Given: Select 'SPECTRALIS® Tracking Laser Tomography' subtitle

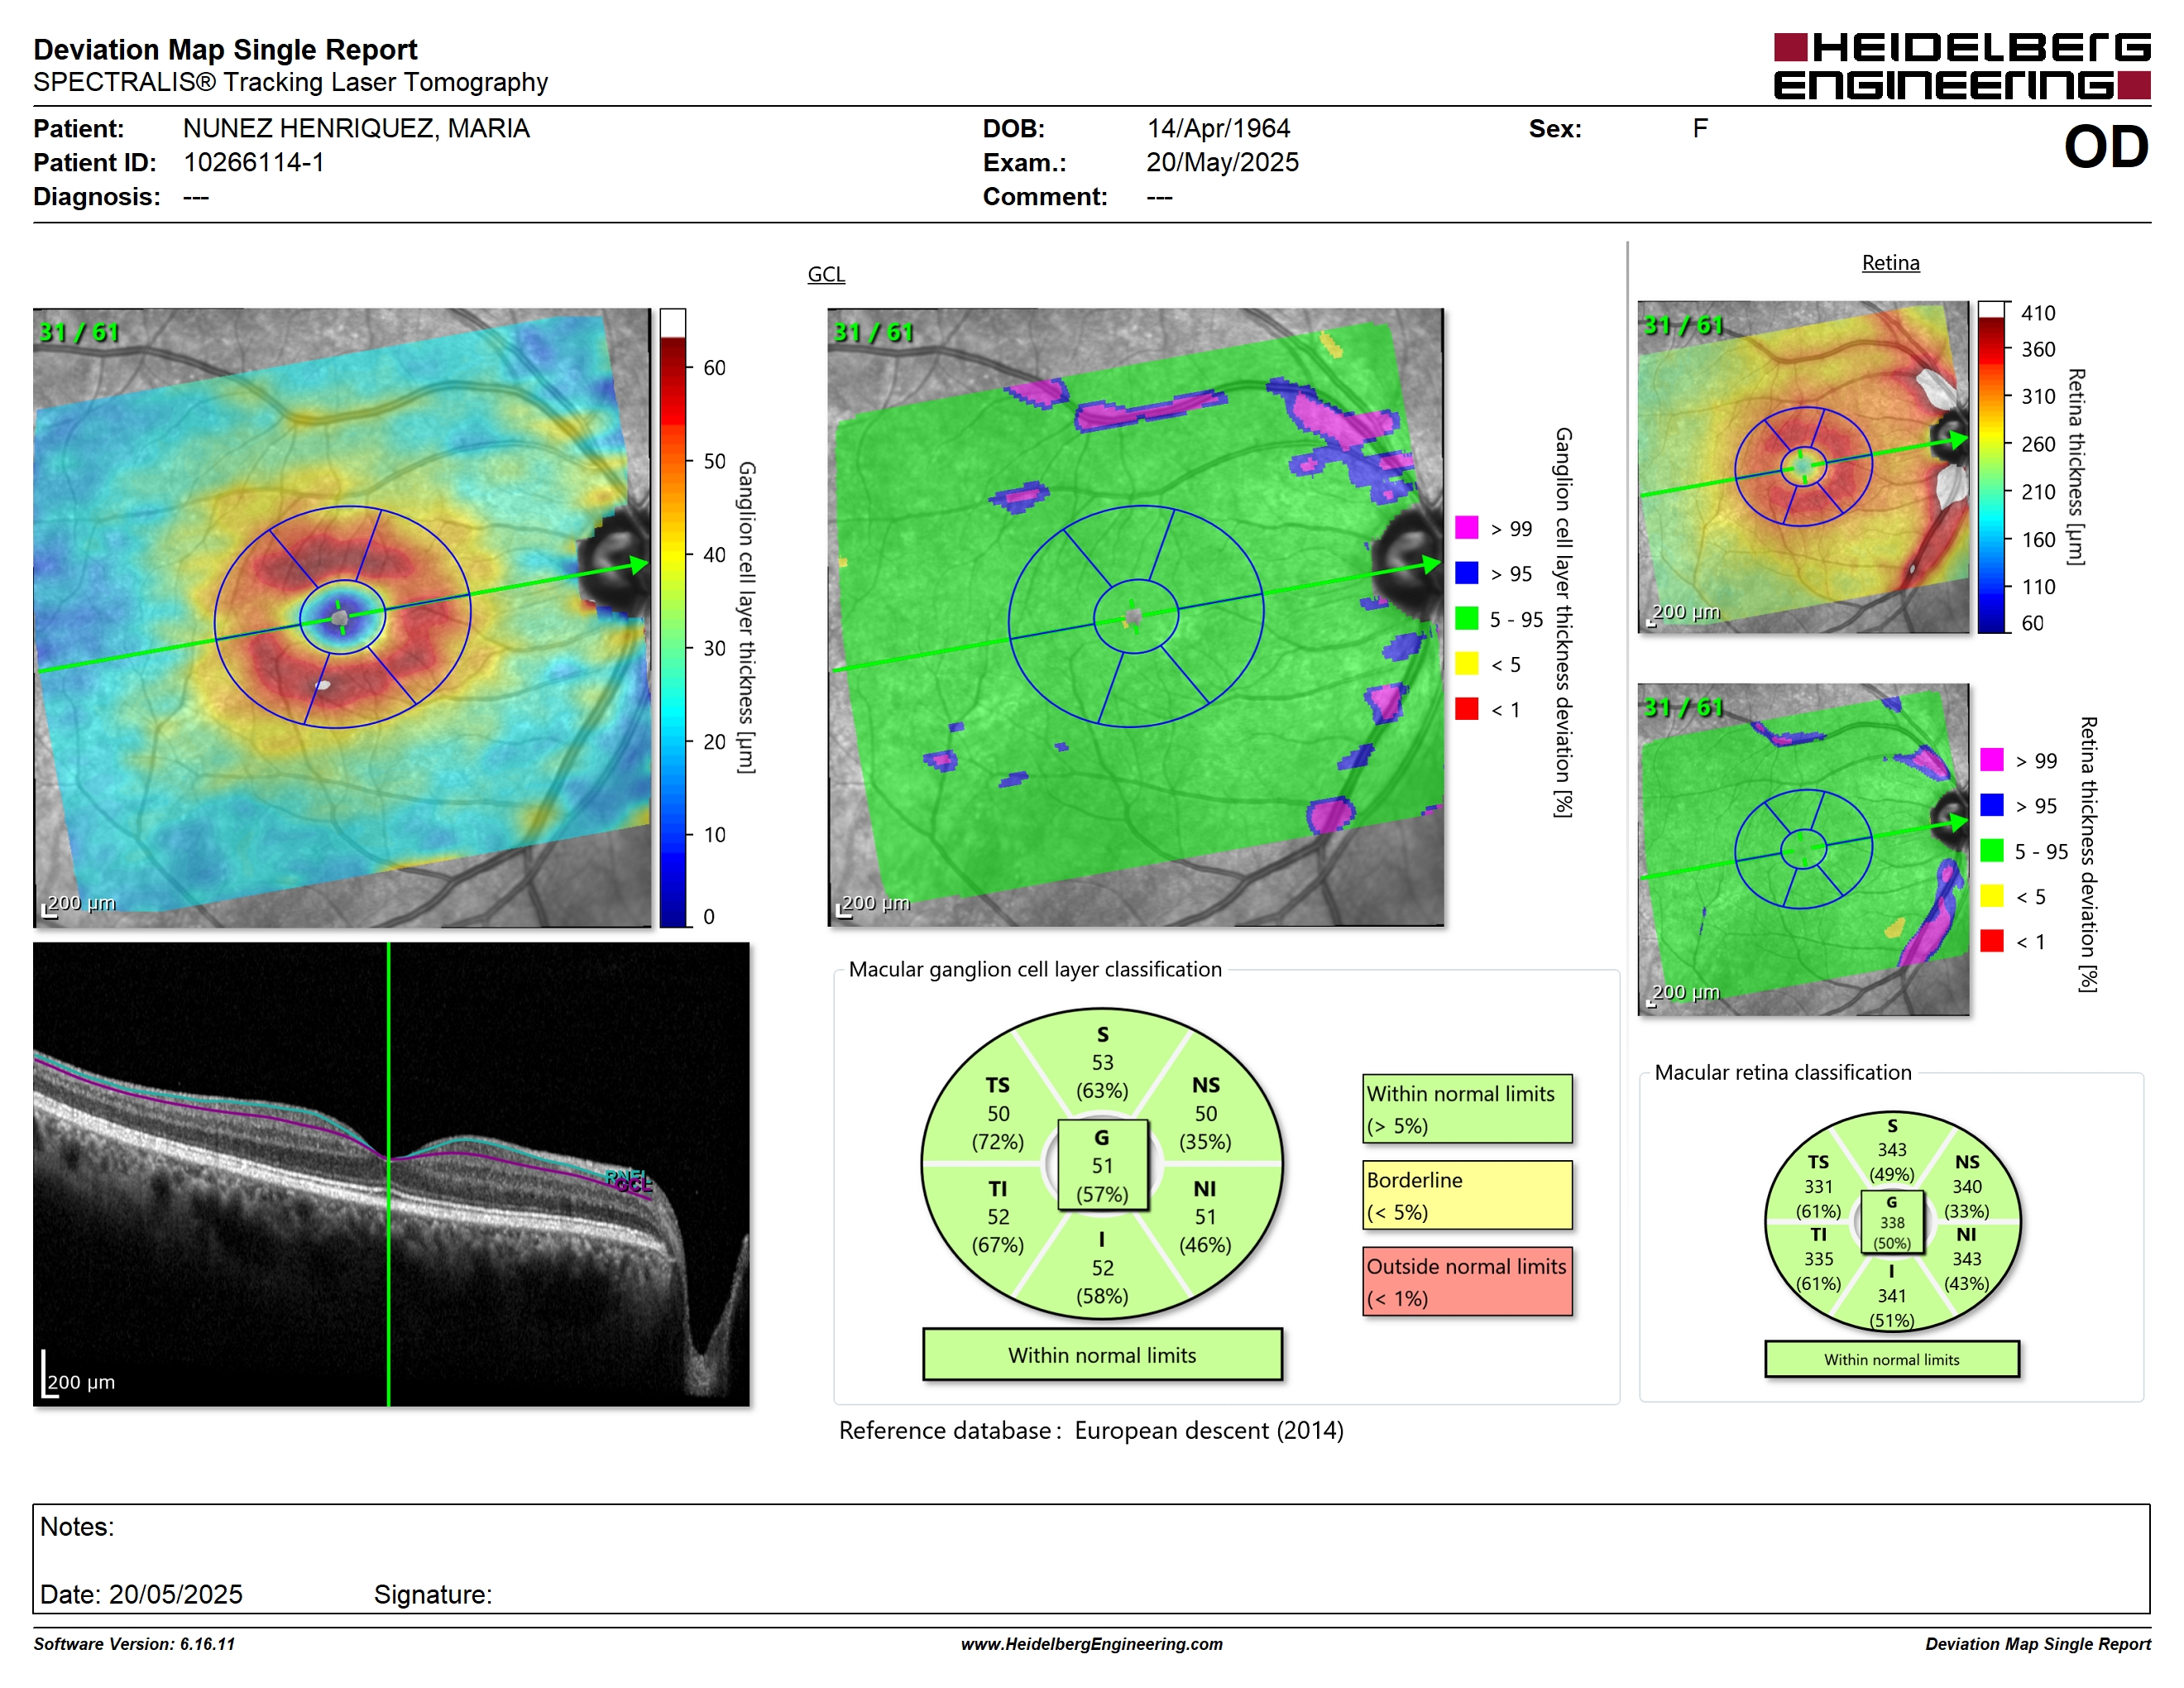Looking at the screenshot, I should coord(290,82).
